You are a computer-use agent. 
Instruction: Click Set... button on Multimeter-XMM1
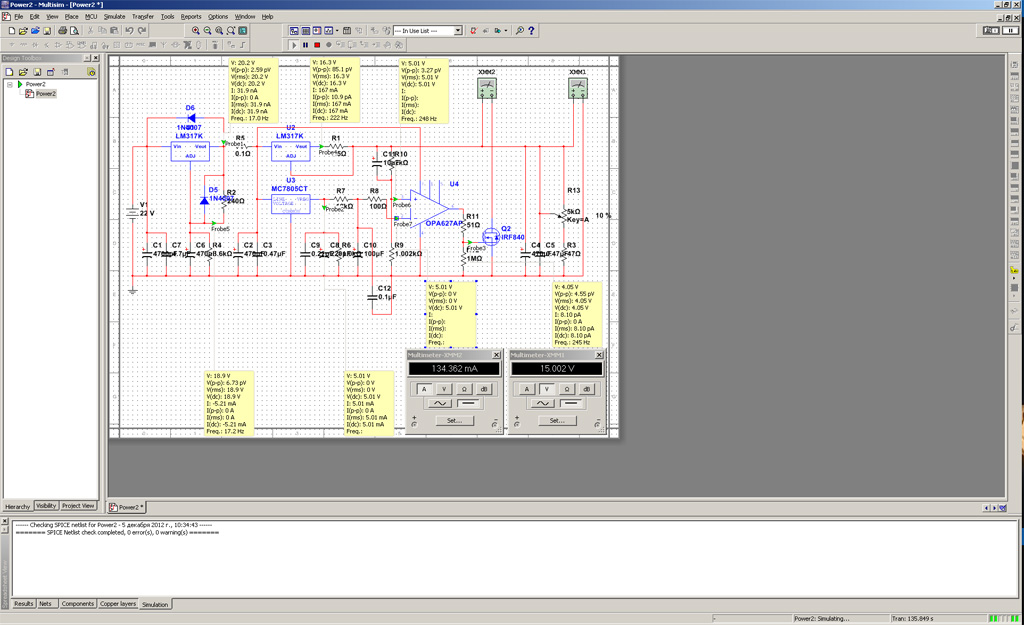tap(557, 421)
